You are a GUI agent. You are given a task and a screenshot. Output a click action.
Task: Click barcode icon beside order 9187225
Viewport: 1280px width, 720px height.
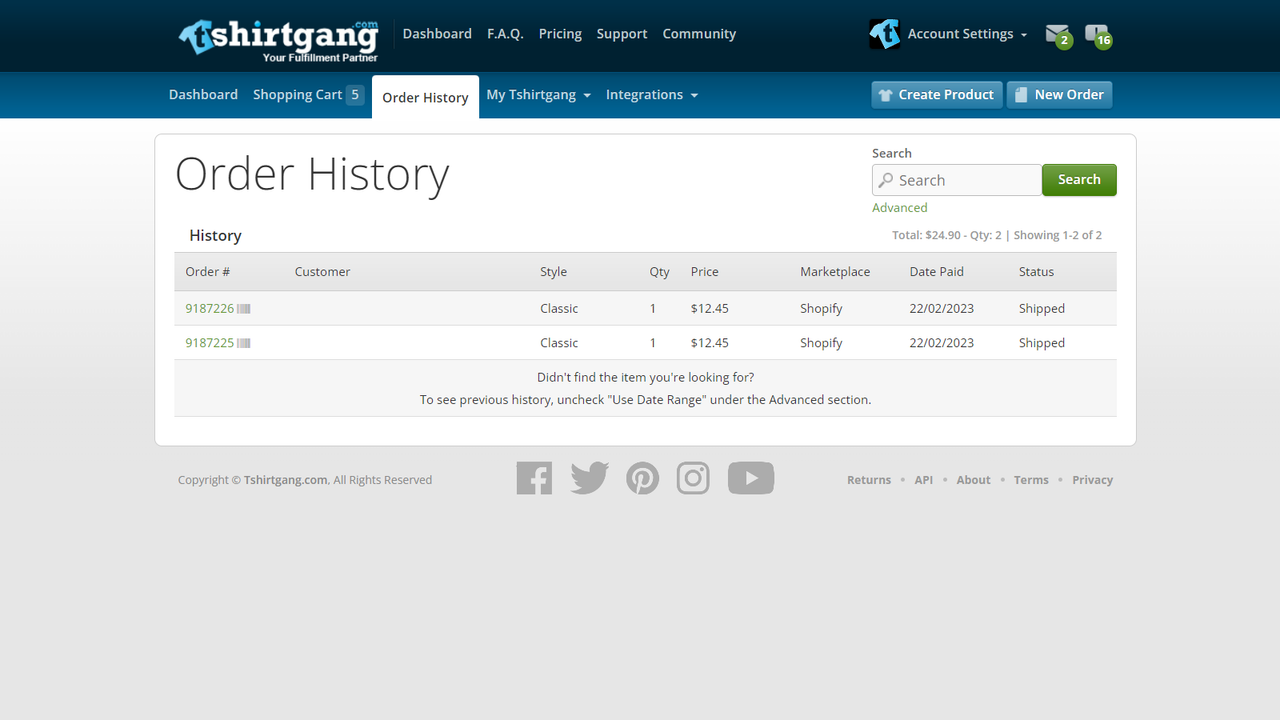244,343
